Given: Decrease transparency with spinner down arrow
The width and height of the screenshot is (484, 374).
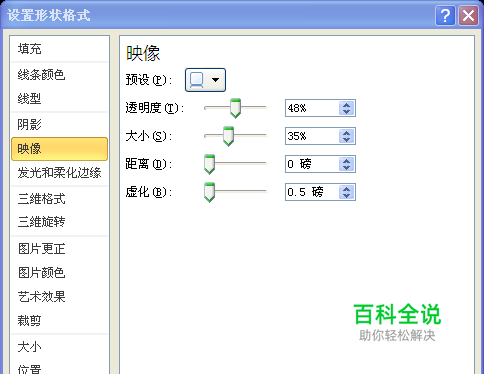Looking at the screenshot, I should click(347, 112).
